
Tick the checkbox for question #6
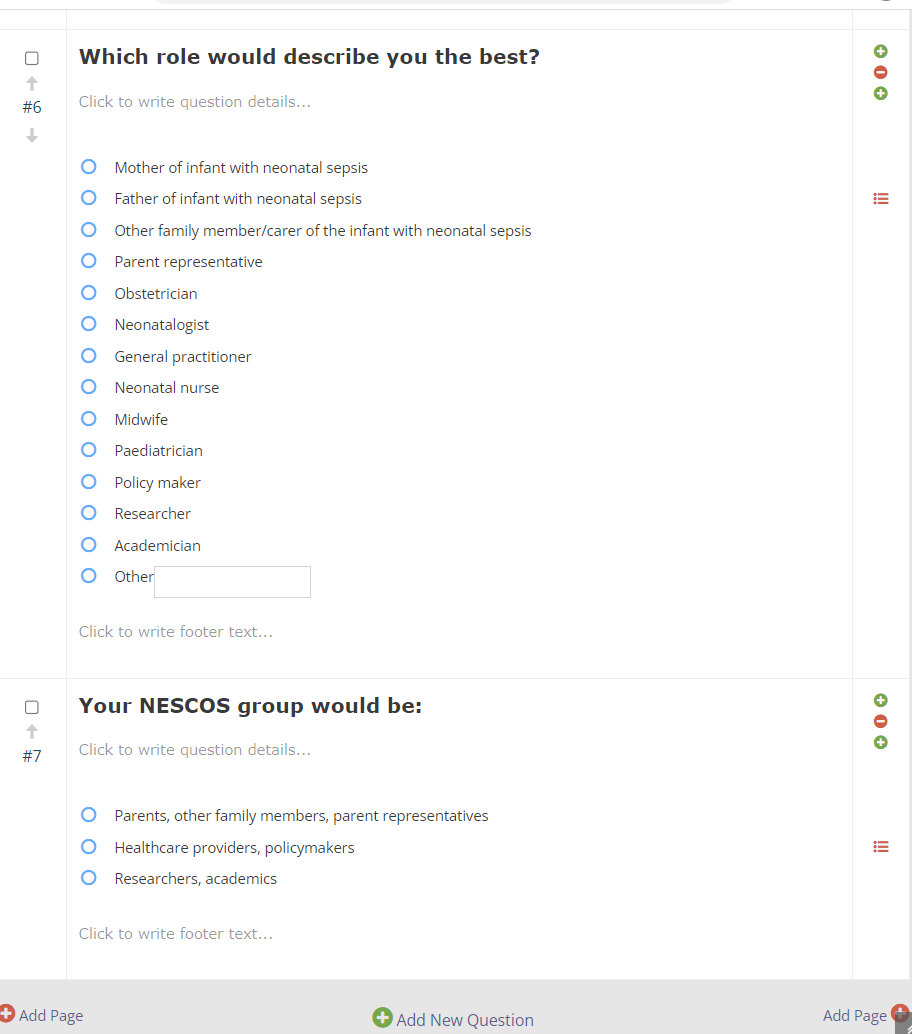[32, 59]
